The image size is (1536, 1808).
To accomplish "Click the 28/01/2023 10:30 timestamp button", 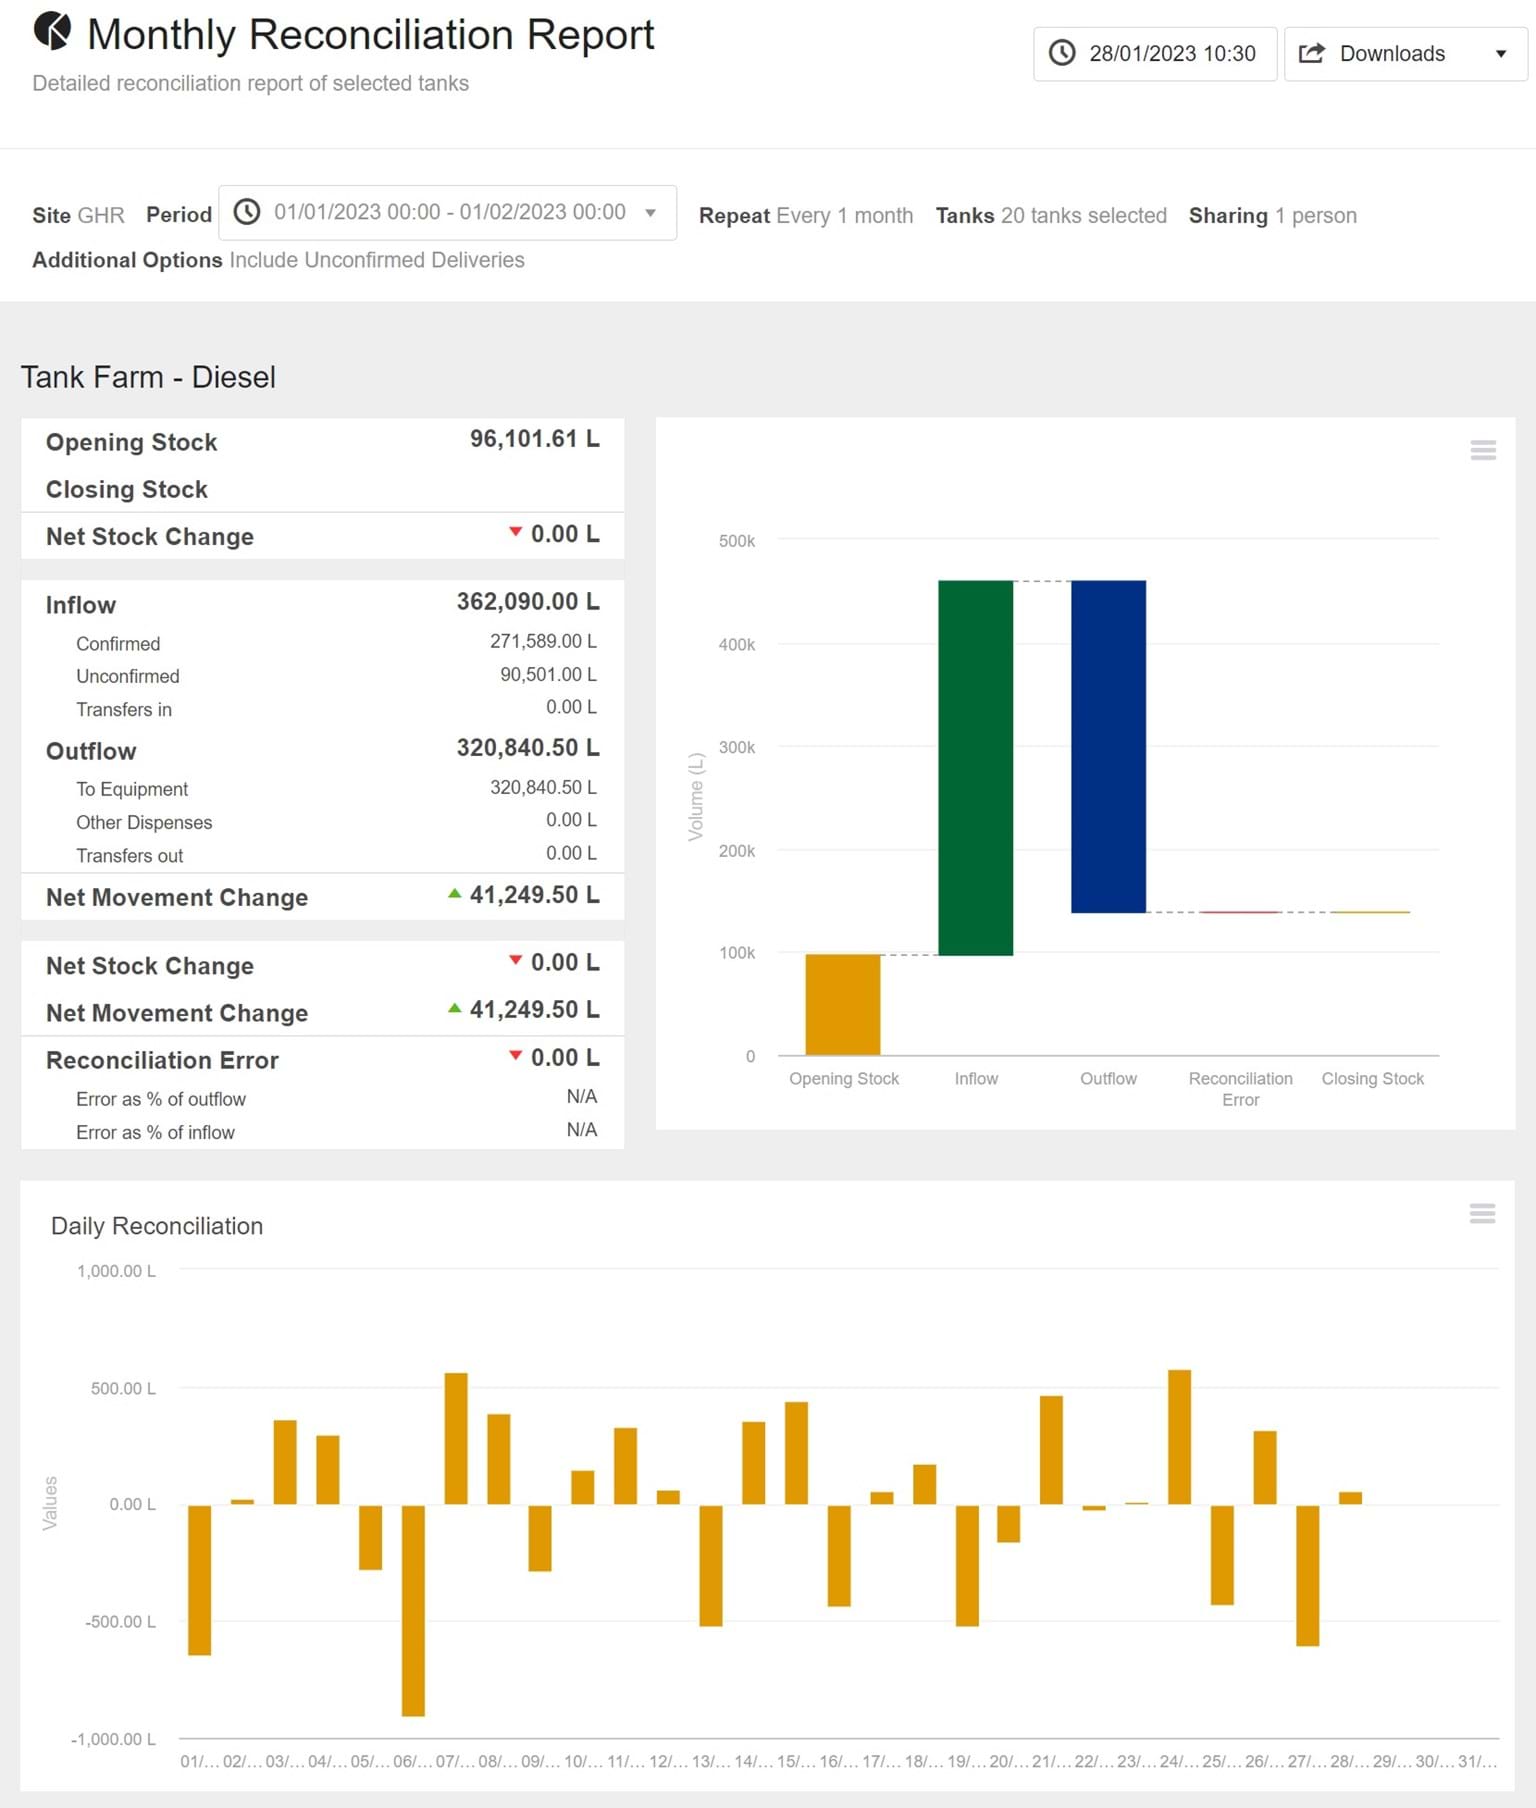I will [1155, 54].
